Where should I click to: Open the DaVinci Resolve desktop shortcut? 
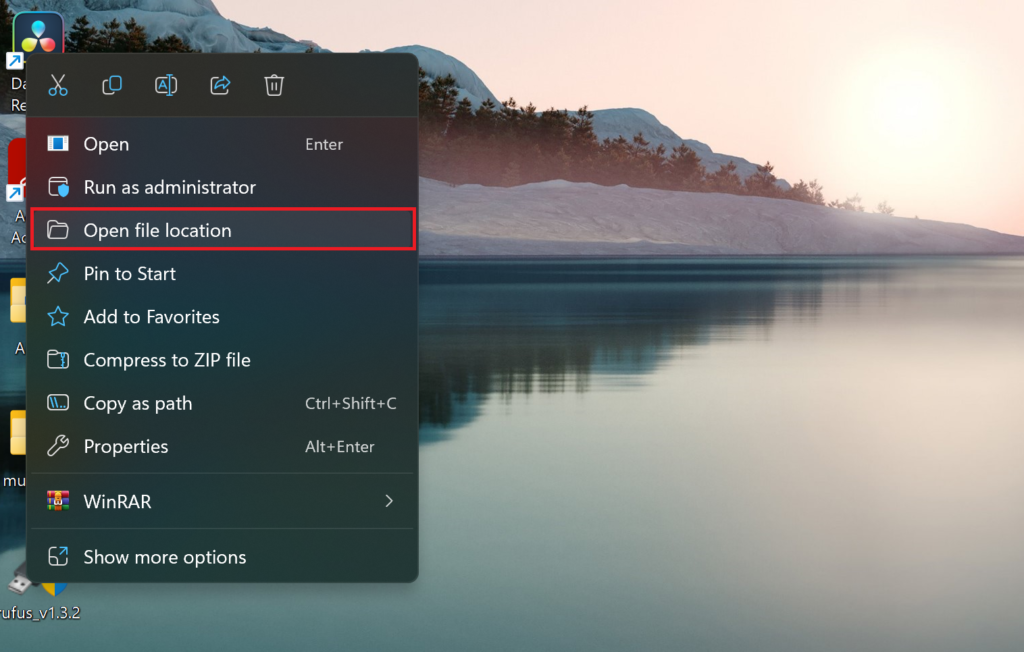[x=38, y=32]
